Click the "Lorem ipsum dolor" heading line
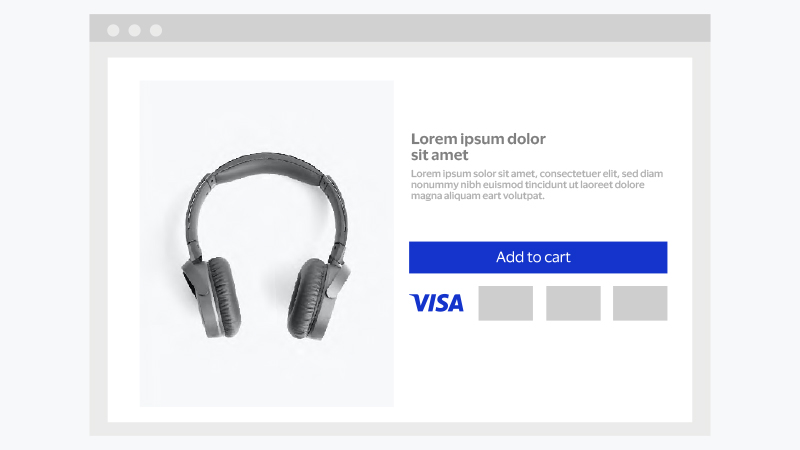 (x=478, y=139)
